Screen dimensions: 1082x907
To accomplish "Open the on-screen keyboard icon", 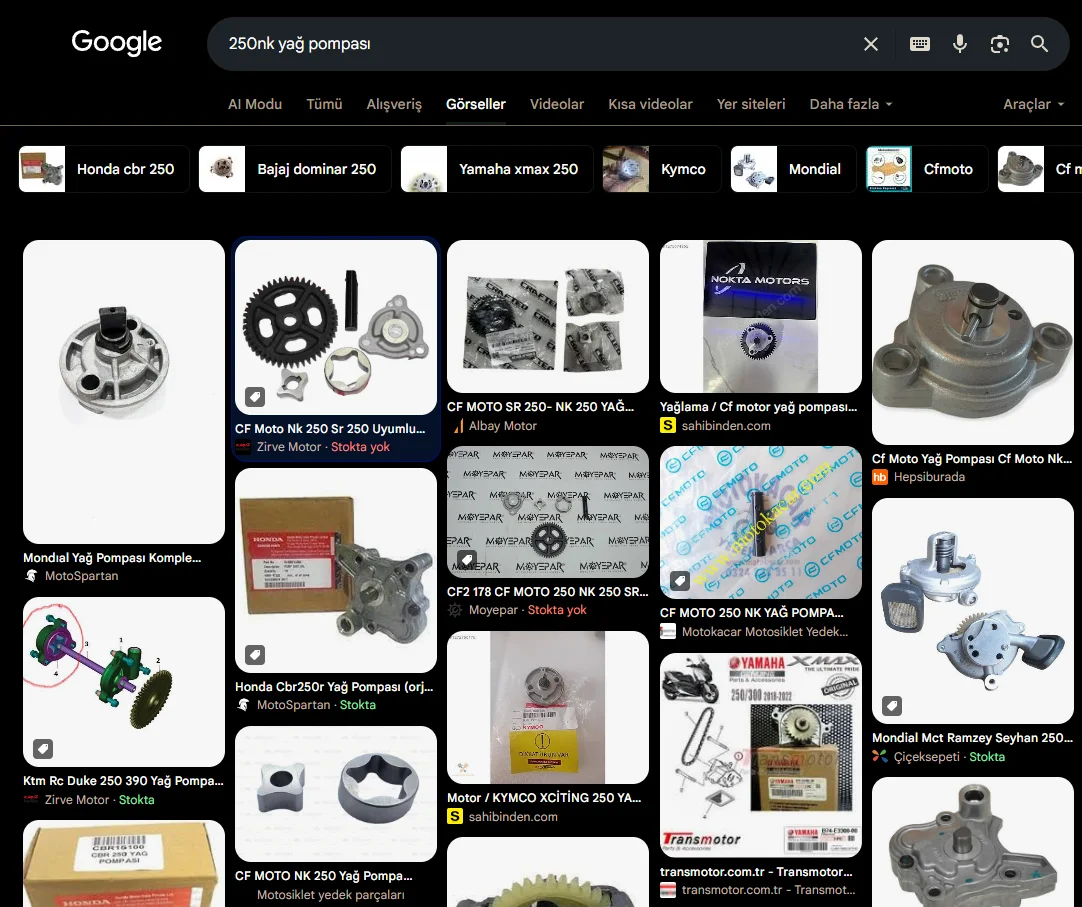I will [x=920, y=44].
